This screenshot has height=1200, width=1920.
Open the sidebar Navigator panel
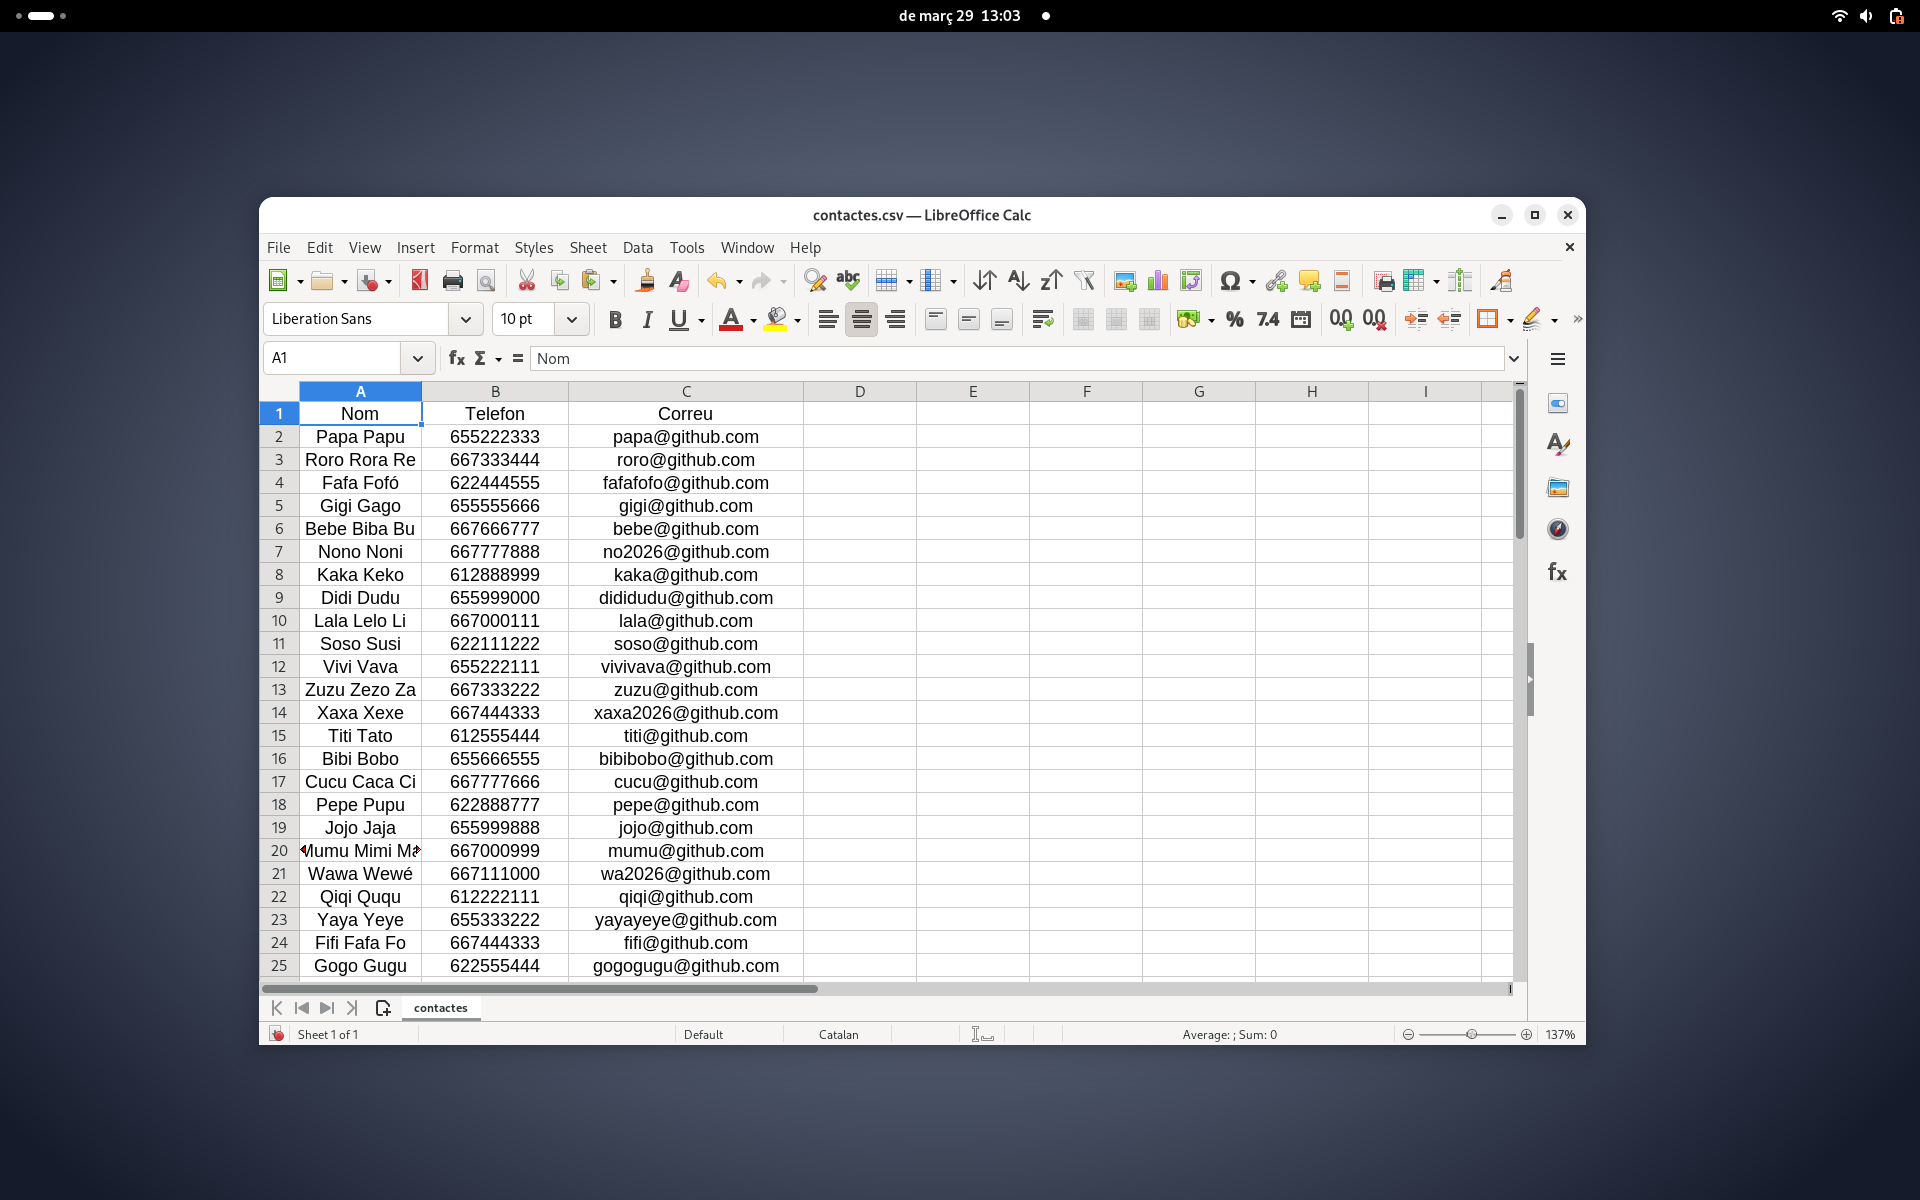point(1557,529)
